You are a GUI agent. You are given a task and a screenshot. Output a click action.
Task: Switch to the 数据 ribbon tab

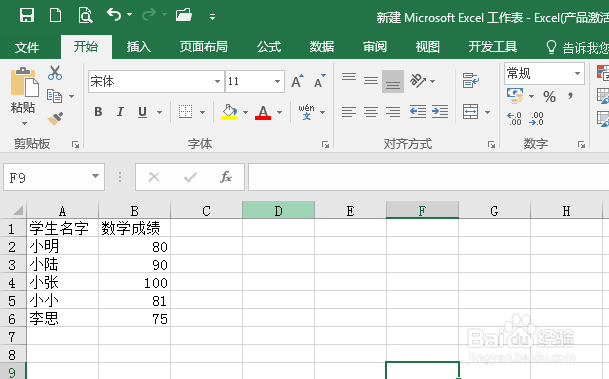[x=322, y=47]
